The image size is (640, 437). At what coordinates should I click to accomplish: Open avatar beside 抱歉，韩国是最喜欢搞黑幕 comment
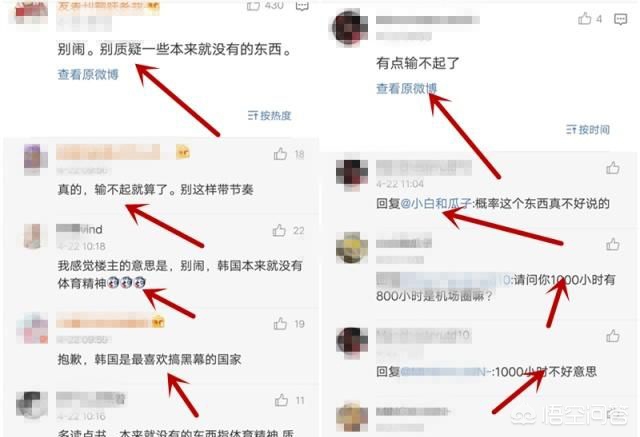pyautogui.click(x=32, y=328)
